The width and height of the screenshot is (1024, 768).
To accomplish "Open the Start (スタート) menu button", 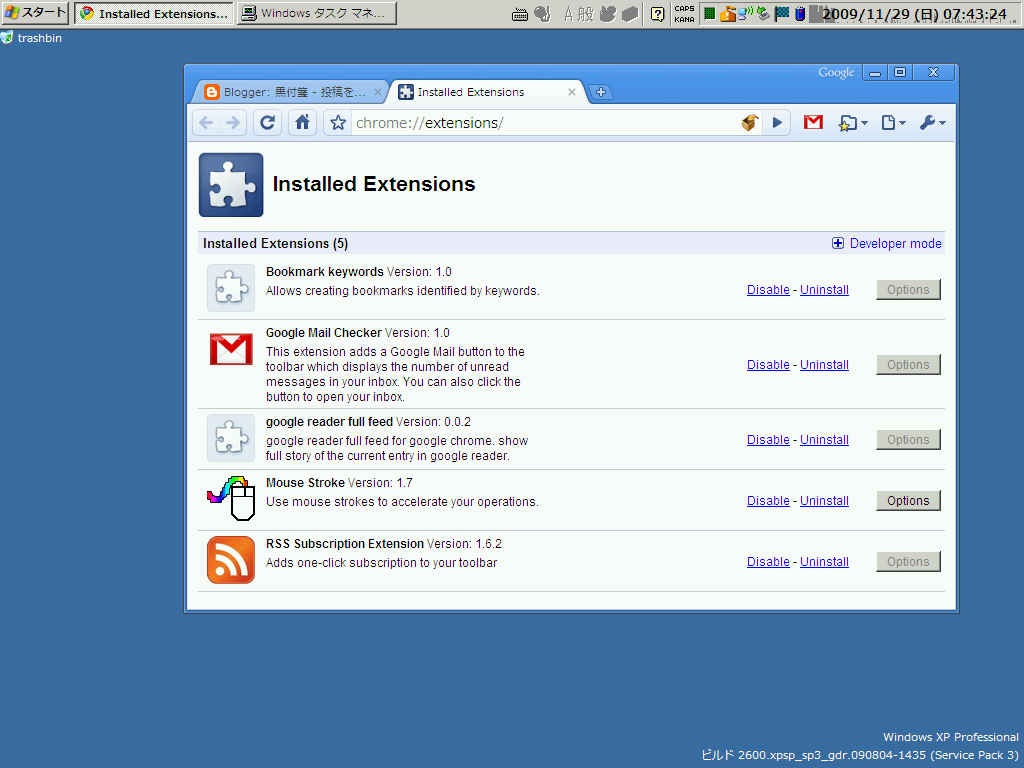I will pyautogui.click(x=35, y=13).
